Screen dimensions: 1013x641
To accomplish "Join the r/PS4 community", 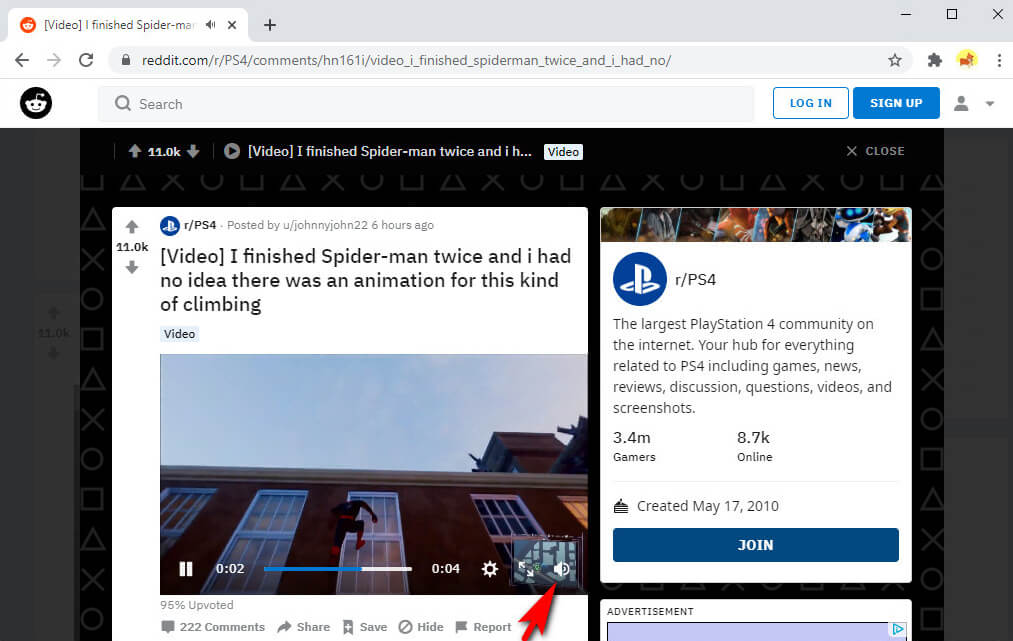I will click(755, 545).
